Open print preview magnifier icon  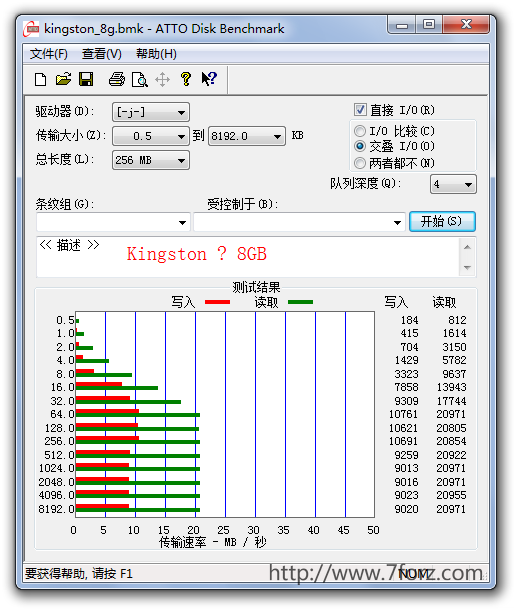(139, 80)
